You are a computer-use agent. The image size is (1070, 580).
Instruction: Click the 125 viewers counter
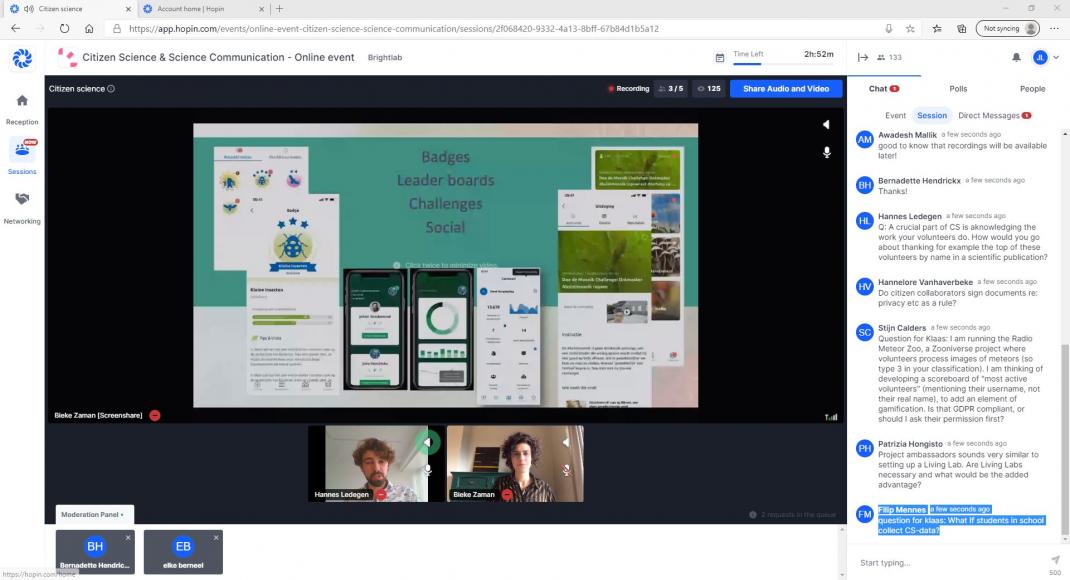[x=709, y=89]
